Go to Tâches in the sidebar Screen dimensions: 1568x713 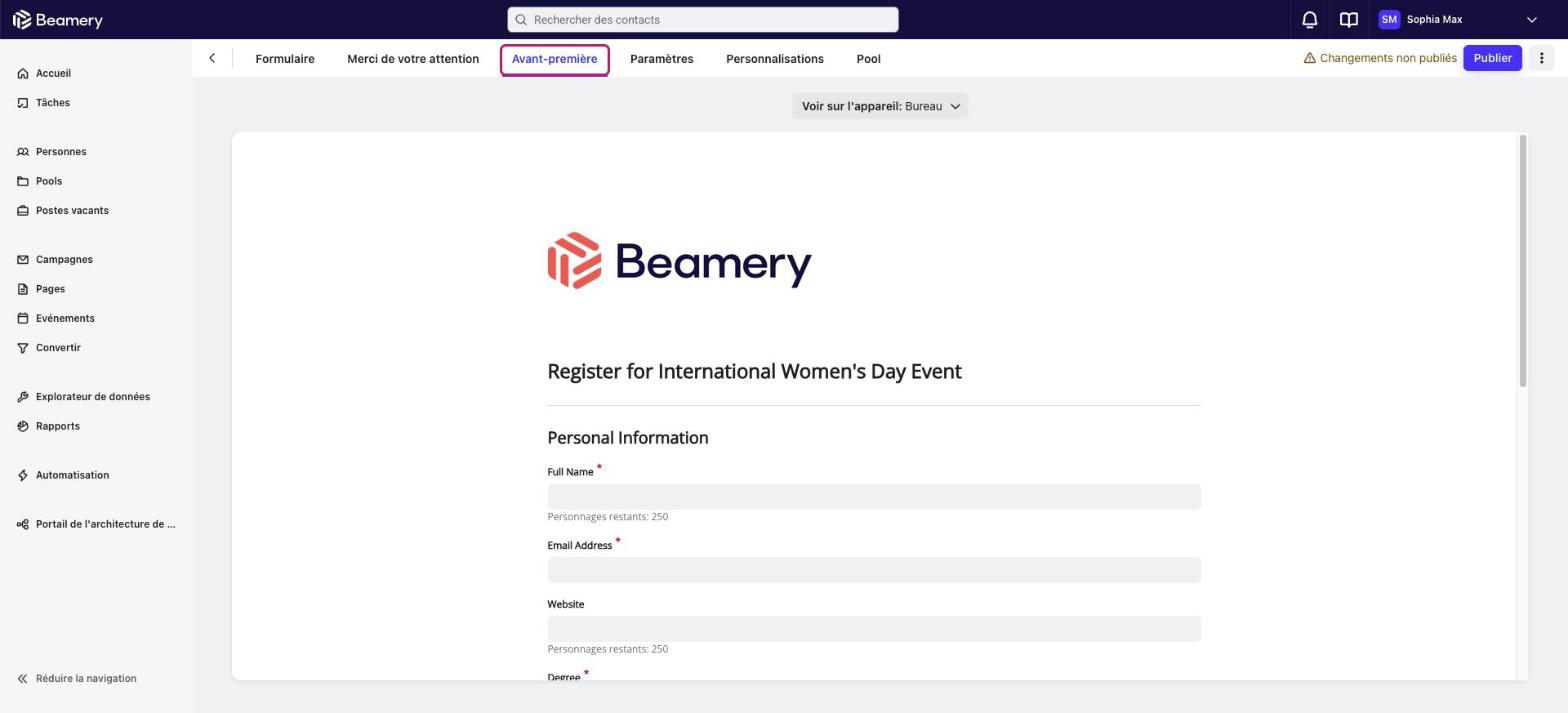tap(53, 103)
